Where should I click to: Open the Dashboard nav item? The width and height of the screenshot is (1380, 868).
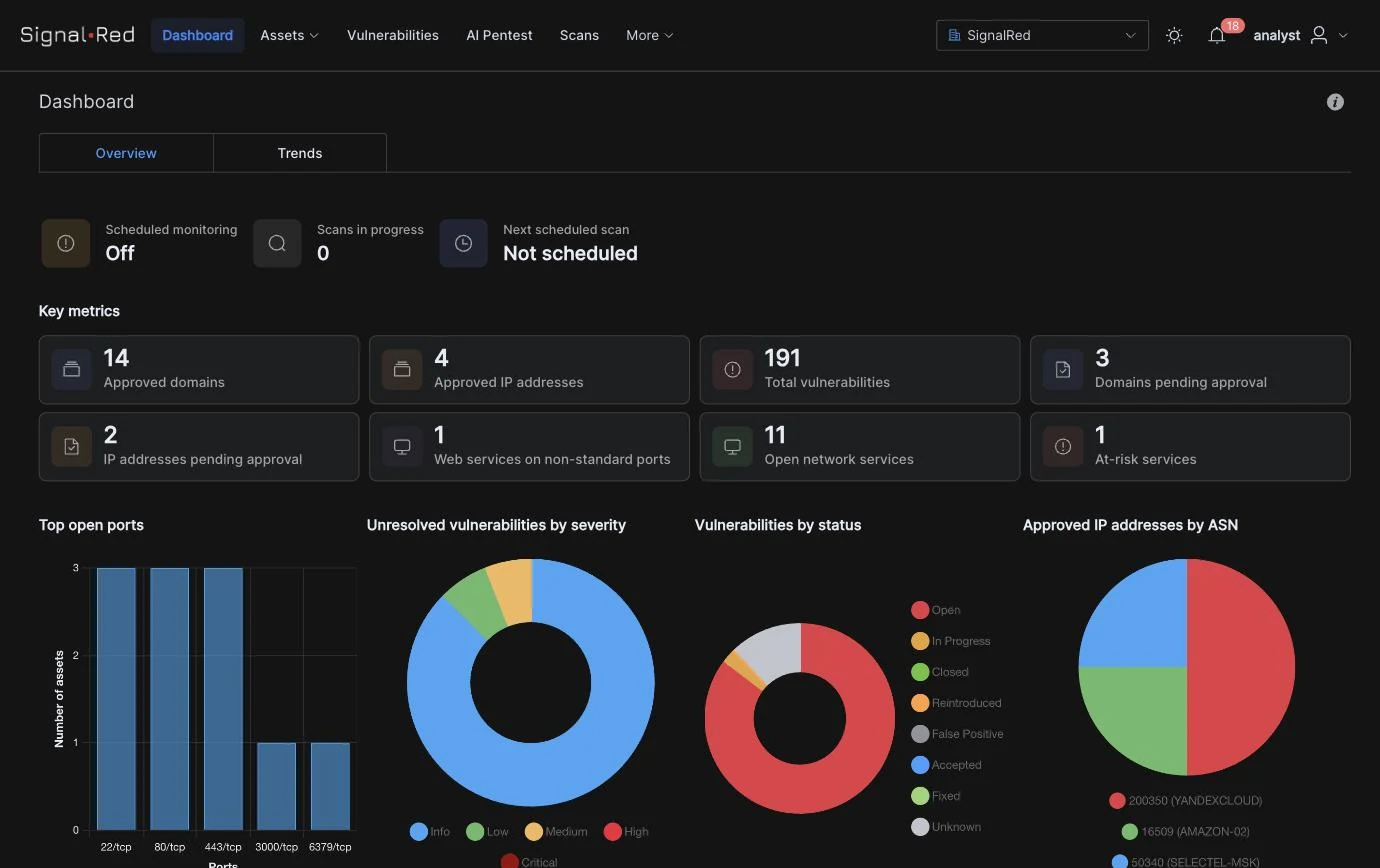197,35
